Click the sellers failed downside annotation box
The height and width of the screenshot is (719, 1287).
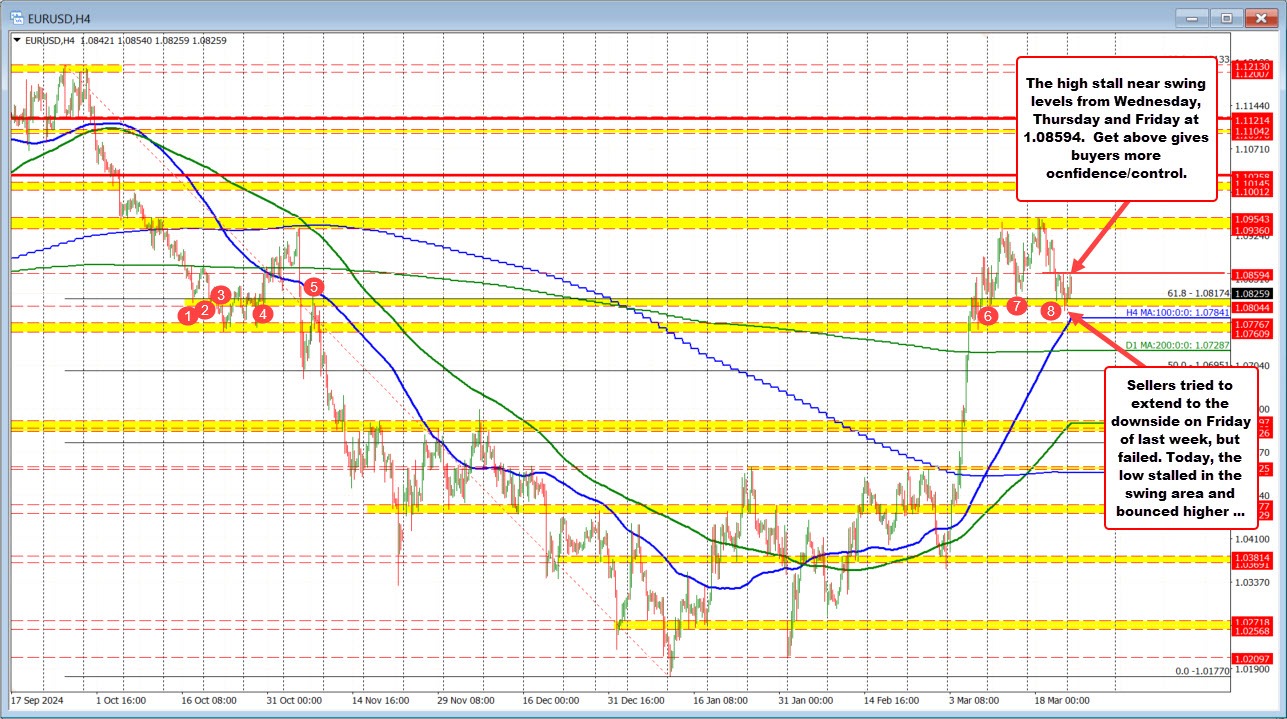[x=1181, y=447]
